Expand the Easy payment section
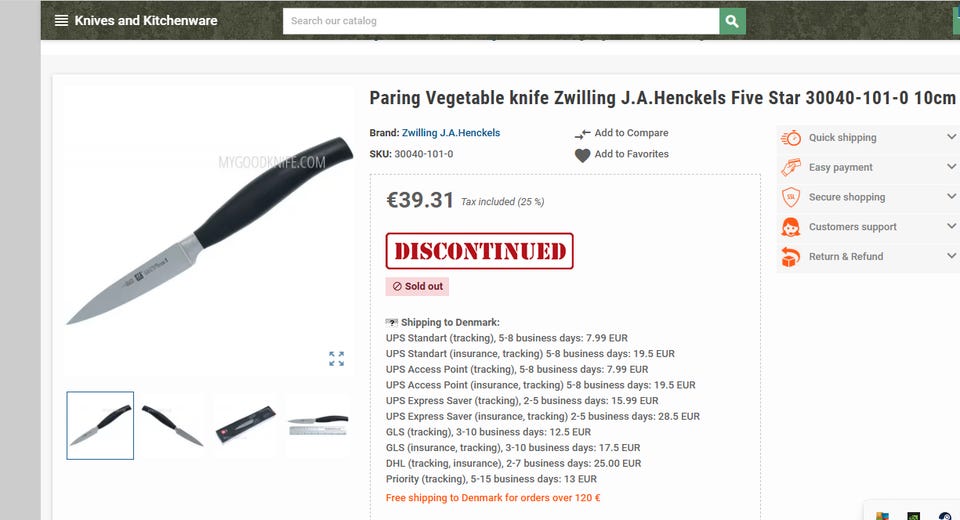Image resolution: width=960 pixels, height=520 pixels. coord(951,167)
